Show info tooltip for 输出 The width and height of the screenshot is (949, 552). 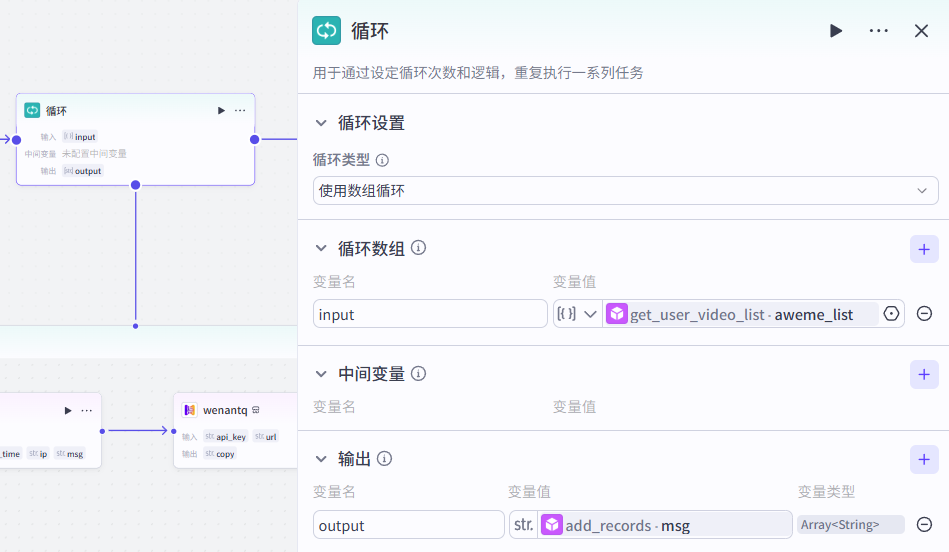(x=384, y=459)
